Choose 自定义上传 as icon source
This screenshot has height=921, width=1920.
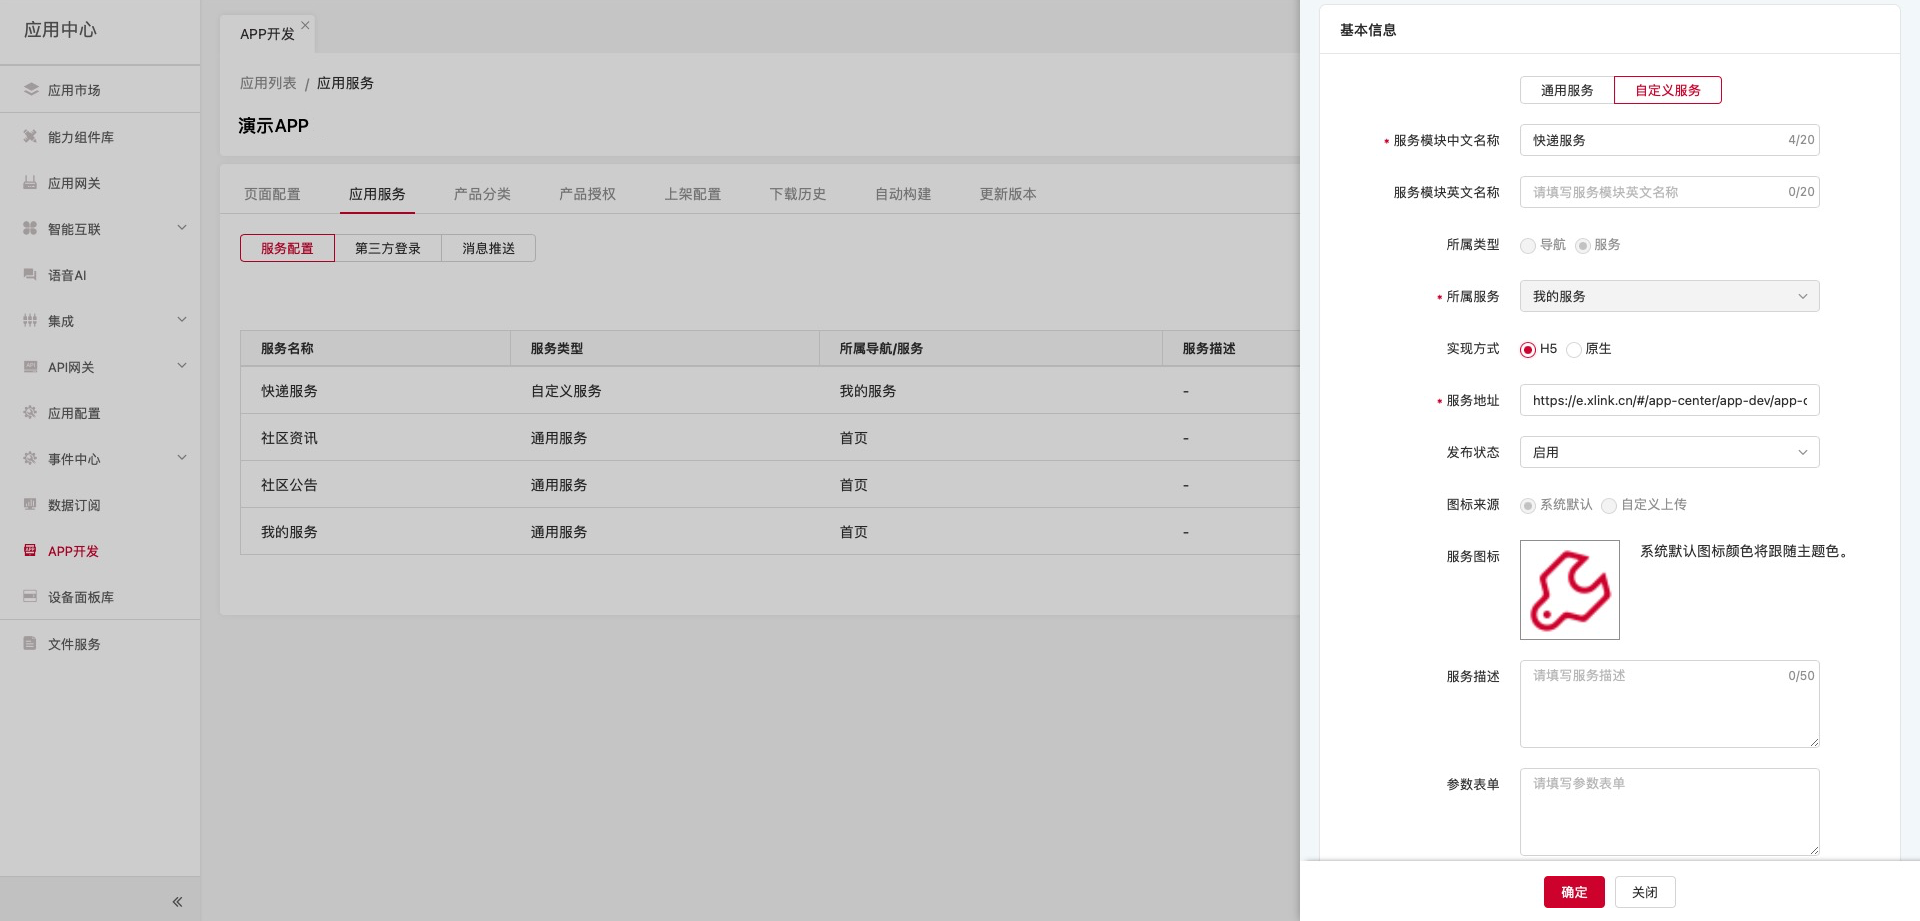(x=1609, y=505)
